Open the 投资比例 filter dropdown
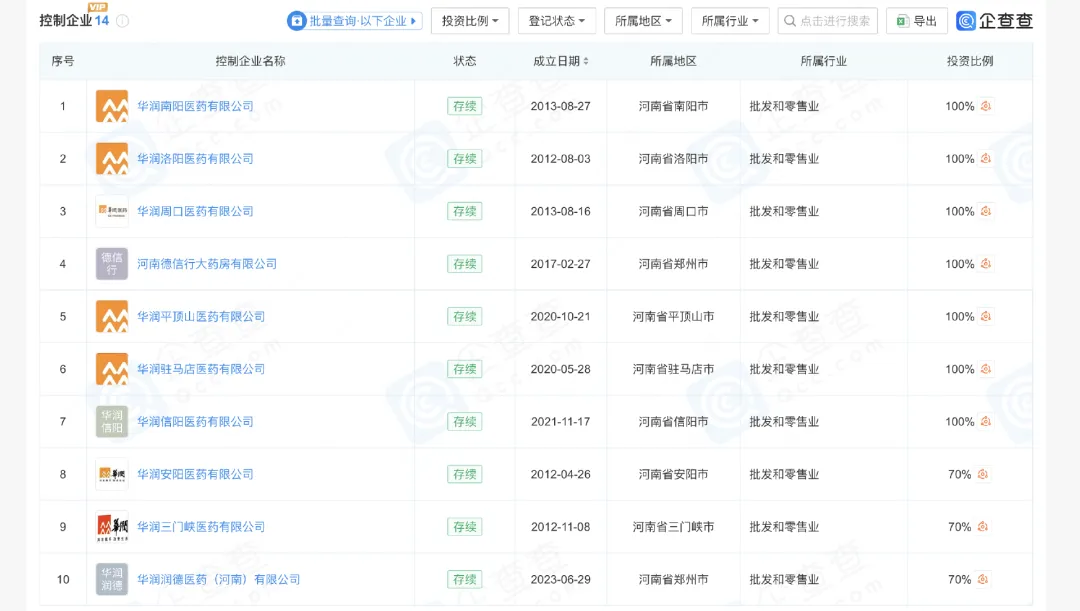Viewport: 1080px width, 611px height. 470,21
